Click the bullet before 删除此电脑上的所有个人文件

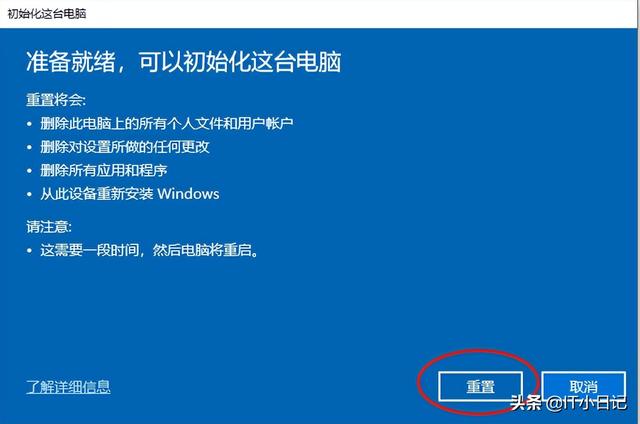29,124
